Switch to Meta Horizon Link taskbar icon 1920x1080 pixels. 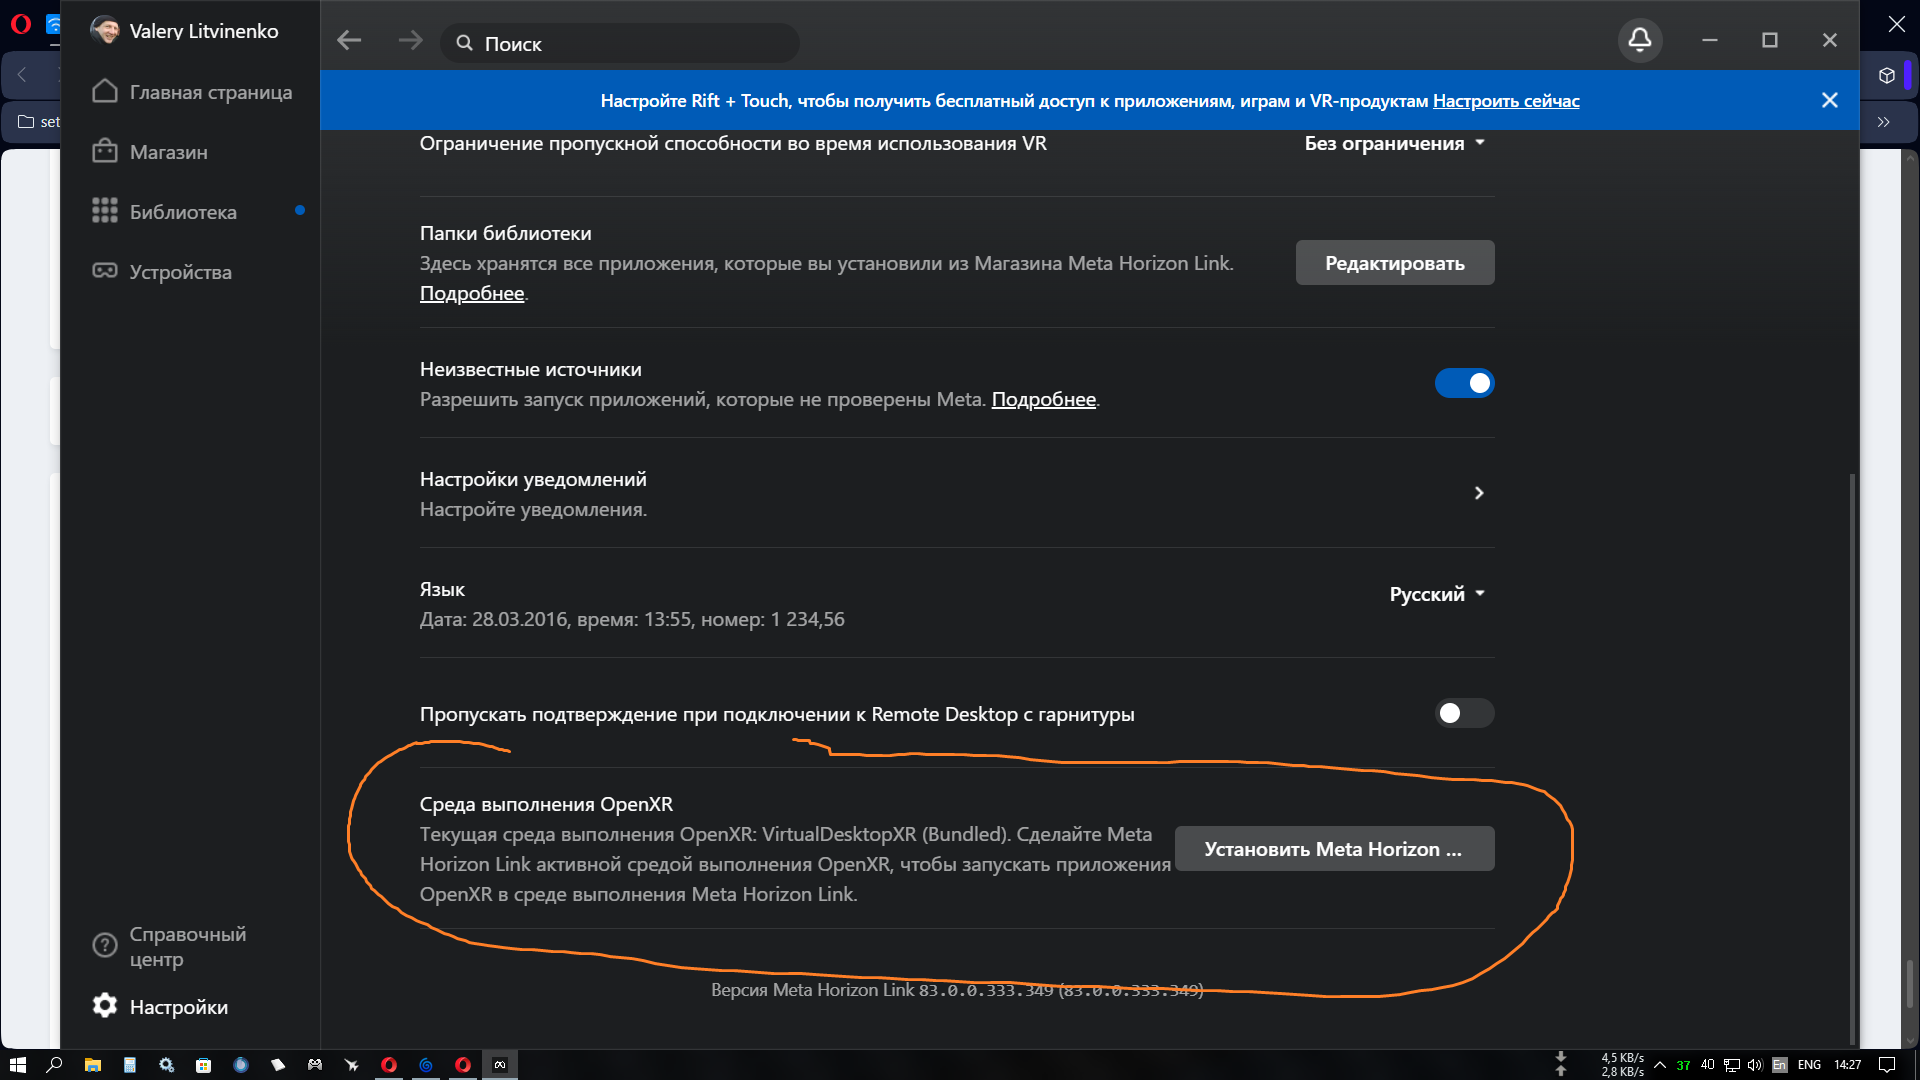500,1065
